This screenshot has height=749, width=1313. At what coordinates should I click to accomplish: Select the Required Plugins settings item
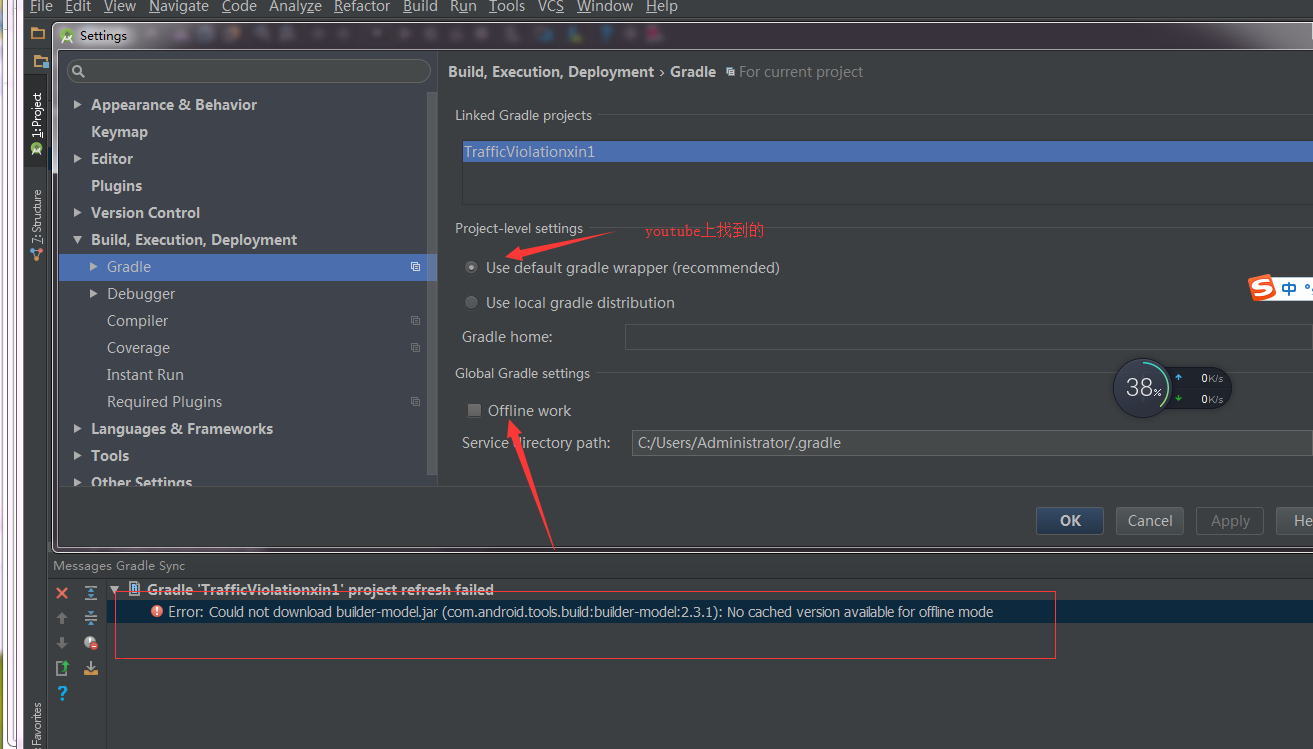pyautogui.click(x=164, y=402)
